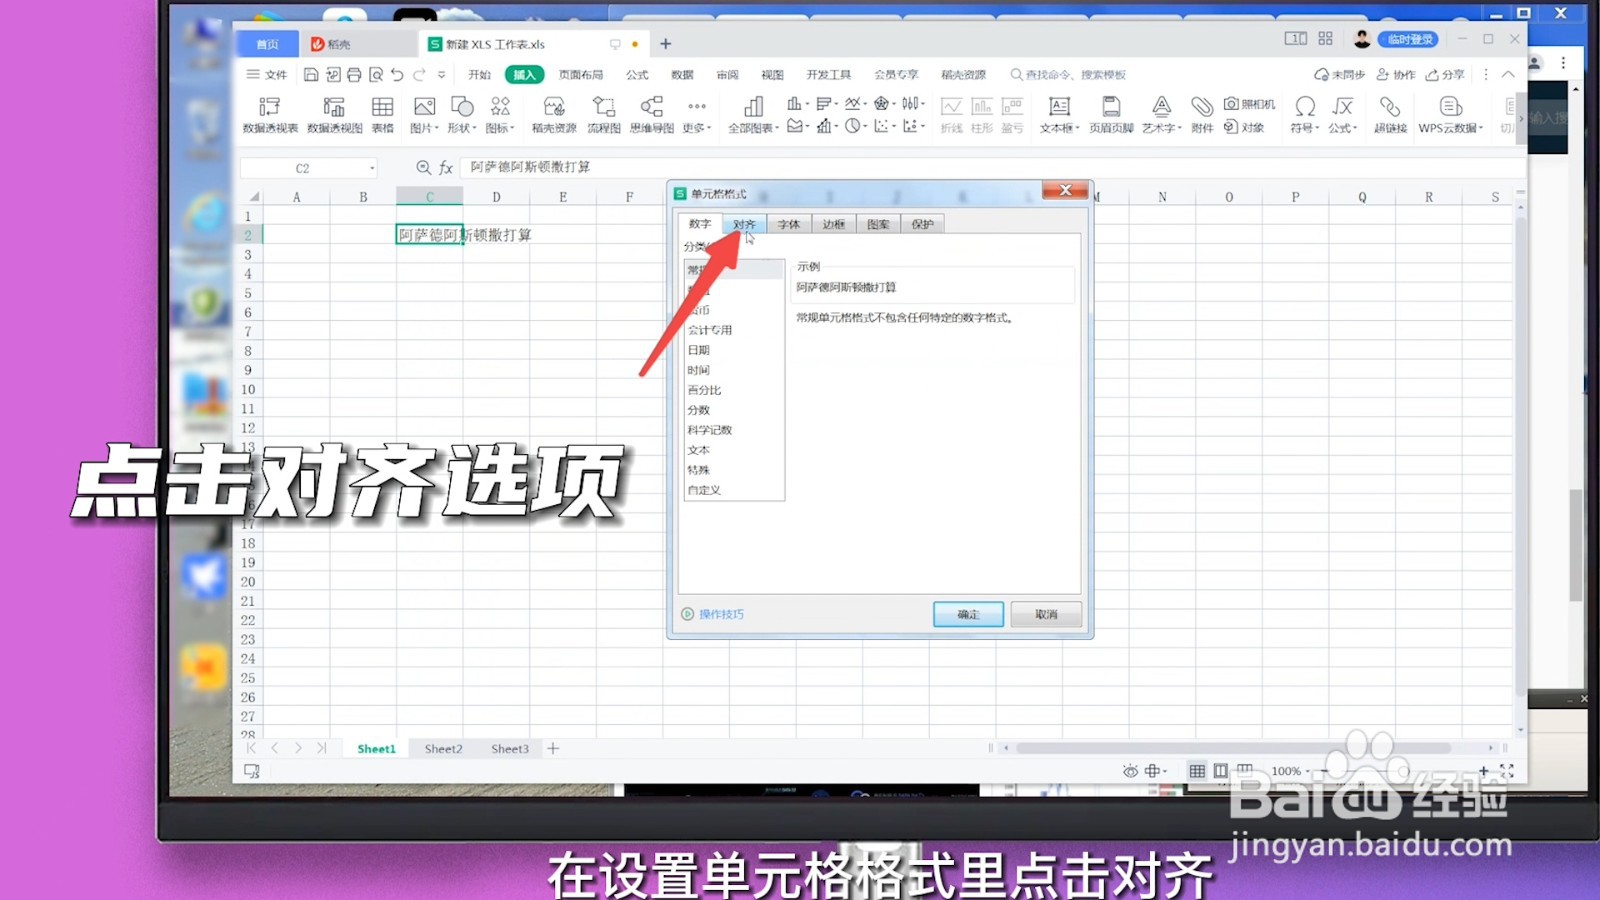The width and height of the screenshot is (1600, 900).
Task: Insert a table (表格)
Action: [383, 115]
